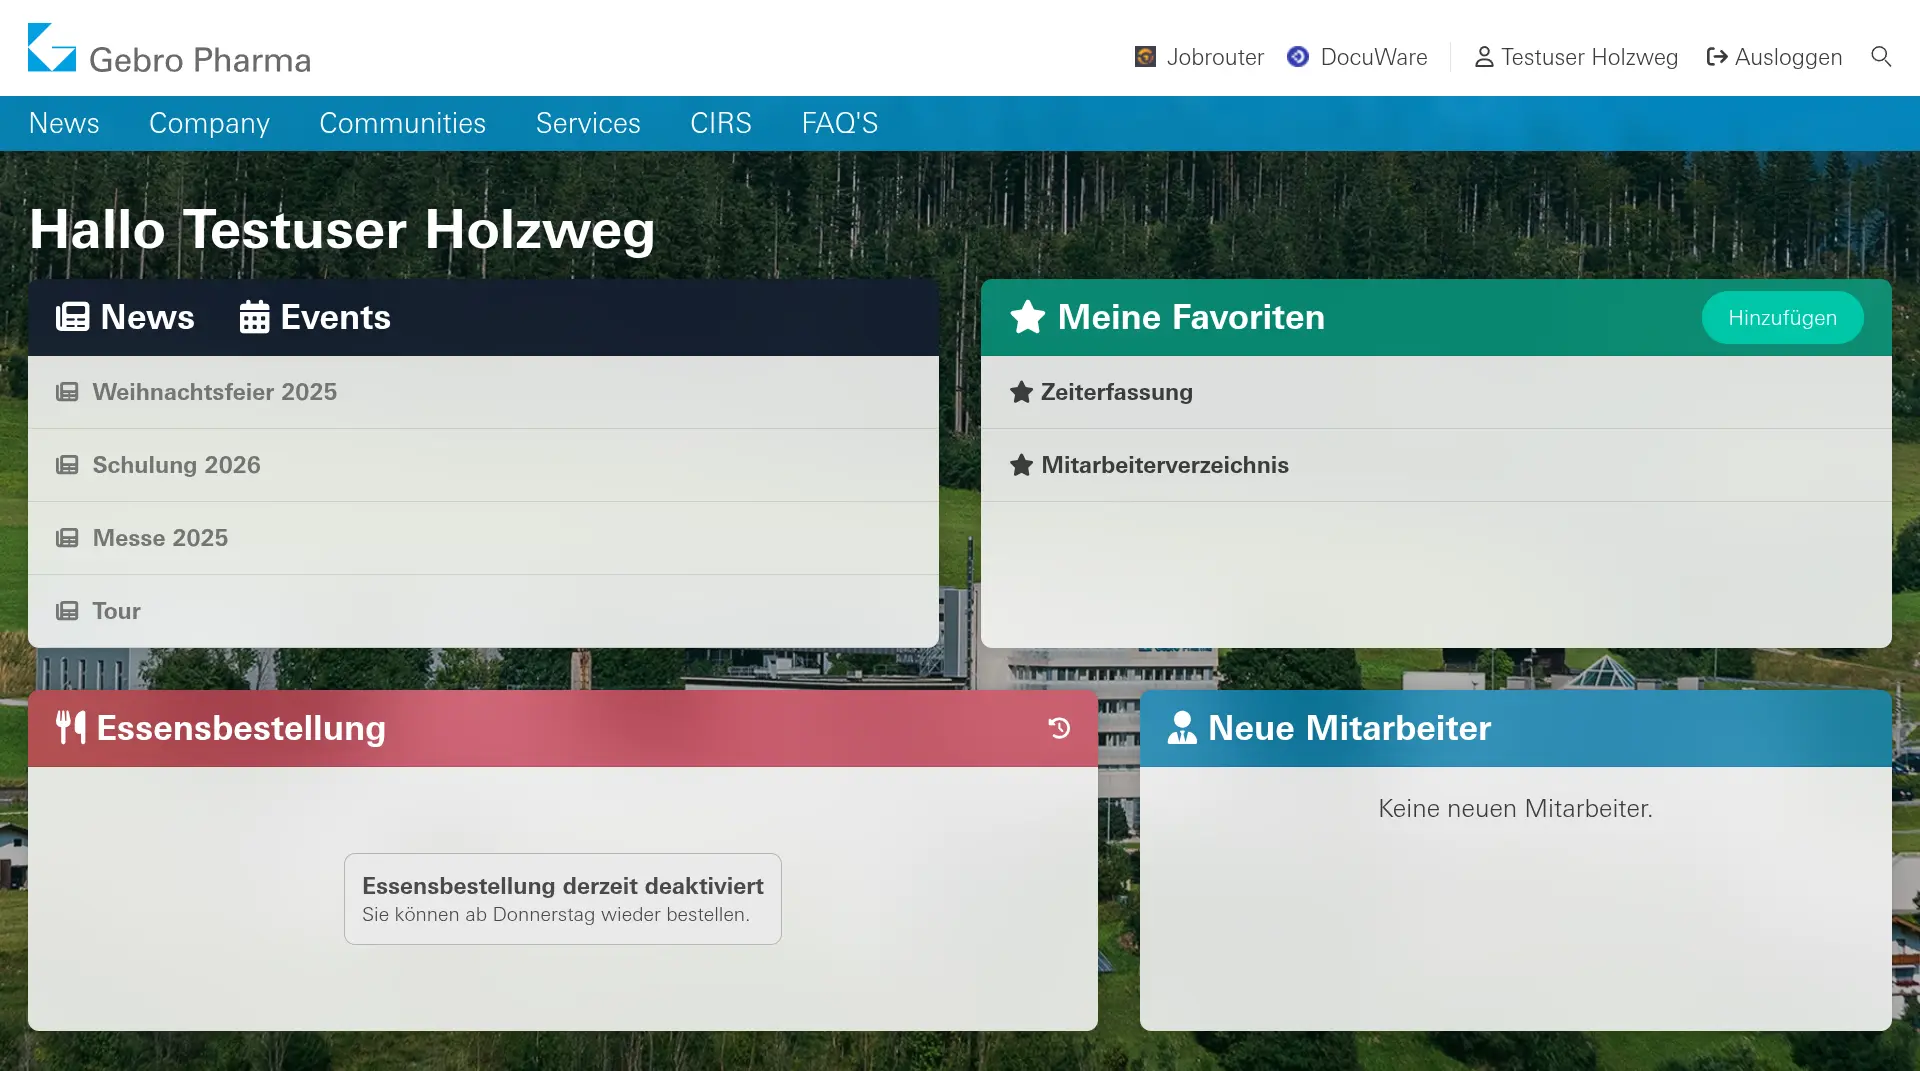Click the newspaper icon beside Weihnachtsfeier 2025
1920x1071 pixels.
(67, 392)
